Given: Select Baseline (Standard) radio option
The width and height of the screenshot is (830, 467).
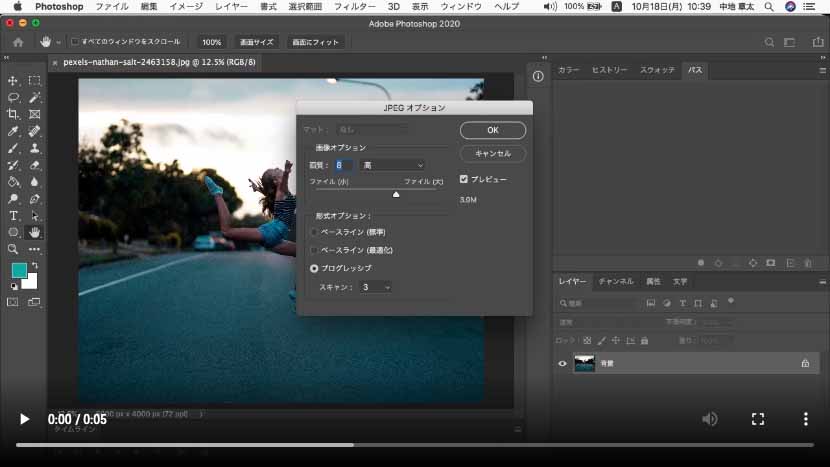Looking at the screenshot, I should click(x=314, y=232).
